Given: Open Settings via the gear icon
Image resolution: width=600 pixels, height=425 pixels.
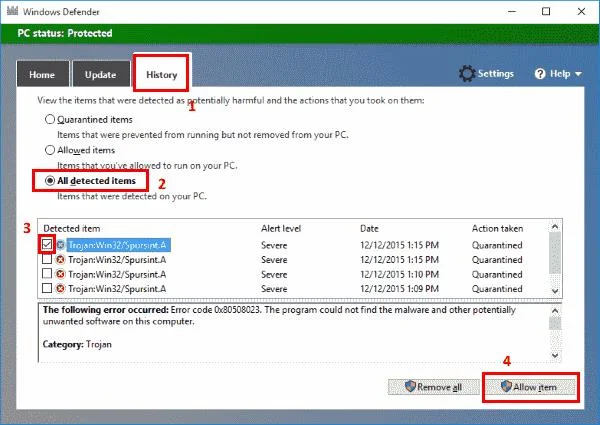Looking at the screenshot, I should point(467,73).
